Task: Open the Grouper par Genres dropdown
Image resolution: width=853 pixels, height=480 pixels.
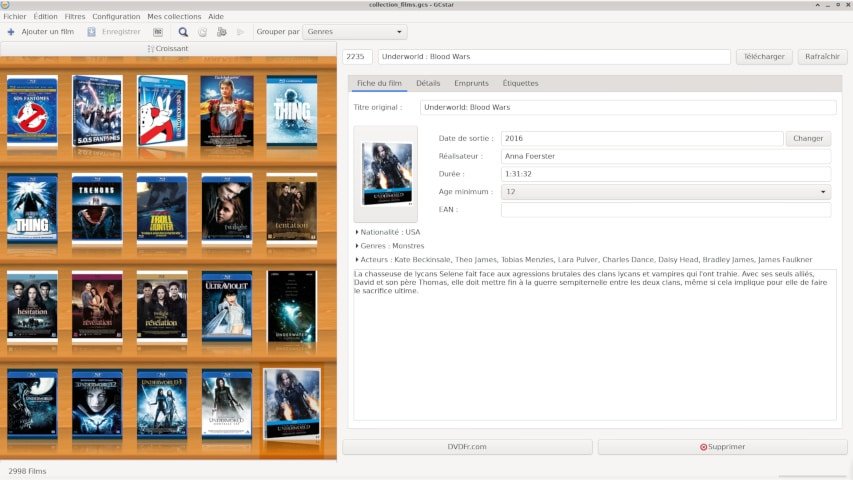Action: tap(355, 32)
